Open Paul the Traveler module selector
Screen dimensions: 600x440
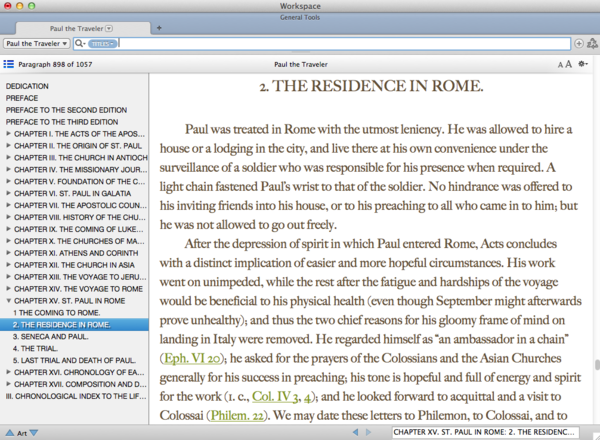point(37,44)
